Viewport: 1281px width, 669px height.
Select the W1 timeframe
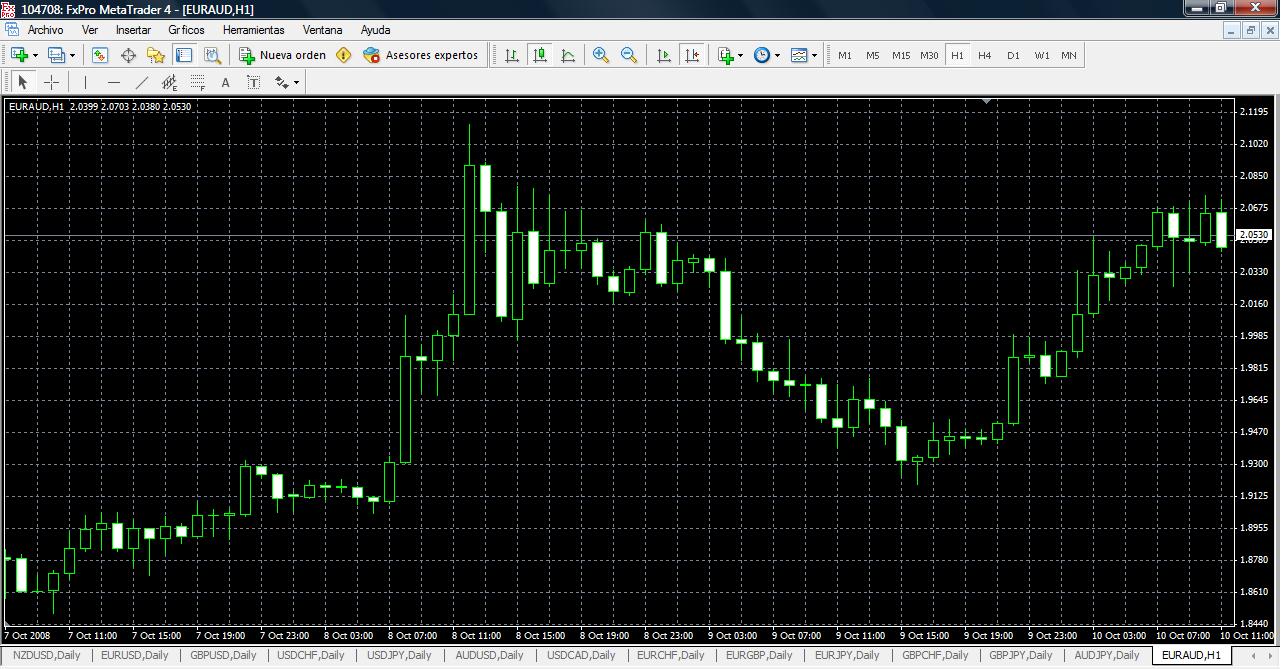click(x=1041, y=55)
